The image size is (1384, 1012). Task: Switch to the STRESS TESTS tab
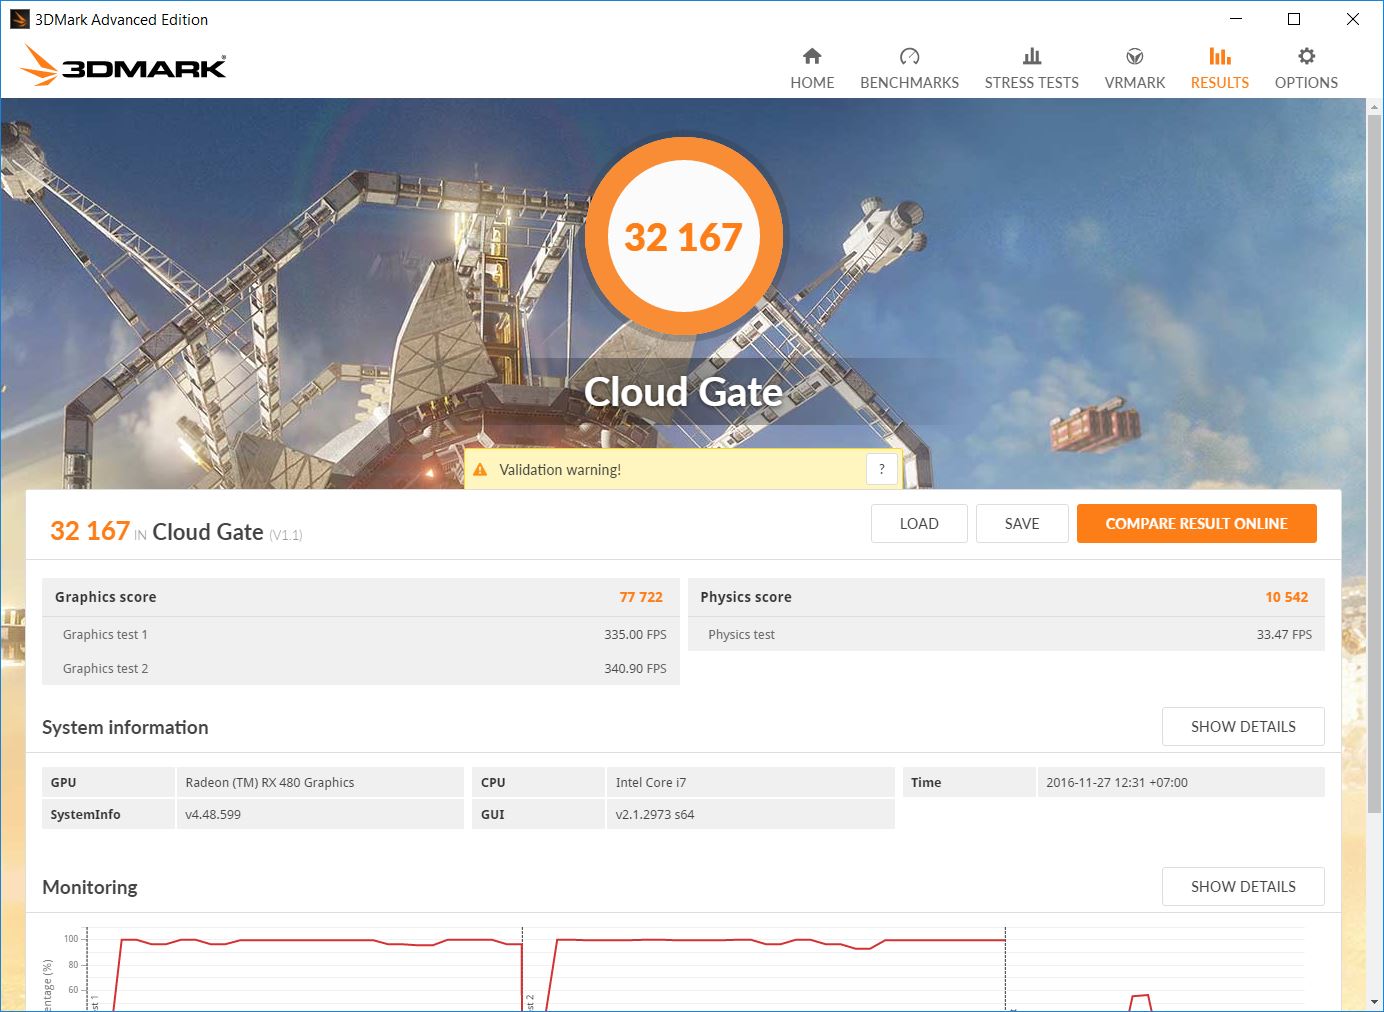pyautogui.click(x=1031, y=83)
